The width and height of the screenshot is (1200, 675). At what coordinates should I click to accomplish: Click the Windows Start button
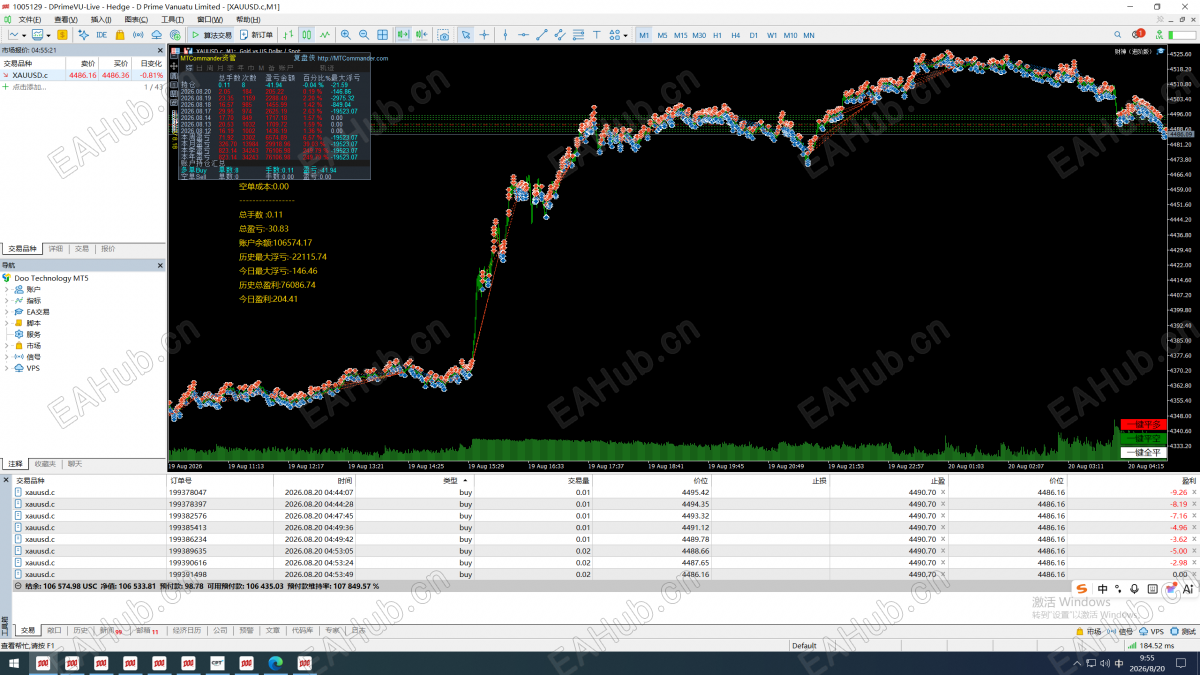[14, 662]
